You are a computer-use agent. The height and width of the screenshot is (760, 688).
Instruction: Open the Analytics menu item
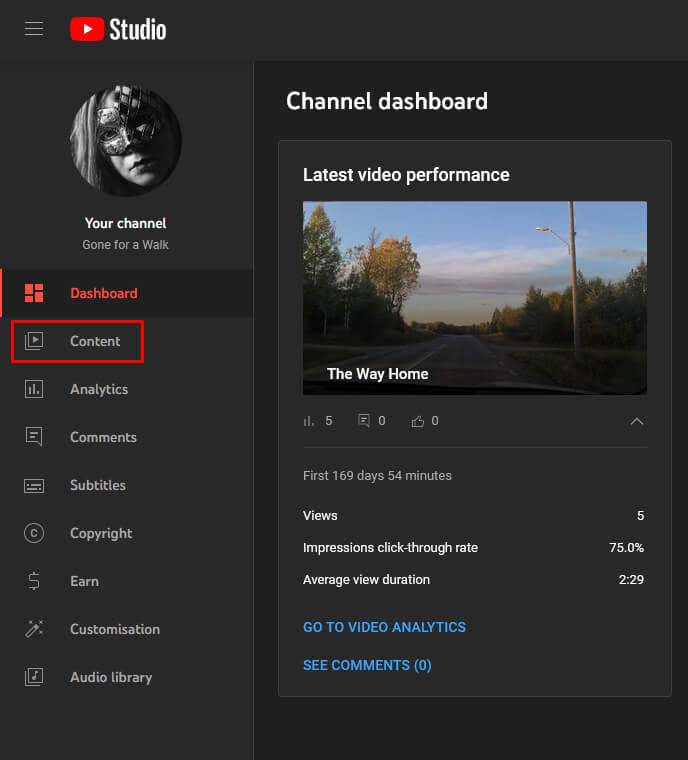(99, 389)
